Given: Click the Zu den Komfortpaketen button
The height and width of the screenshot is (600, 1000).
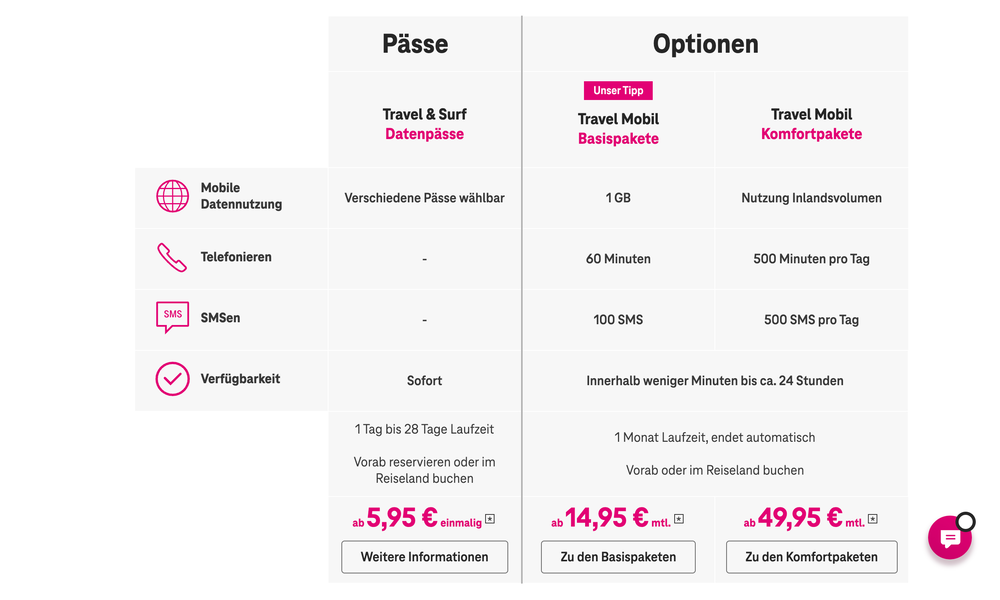Looking at the screenshot, I should pyautogui.click(x=811, y=557).
